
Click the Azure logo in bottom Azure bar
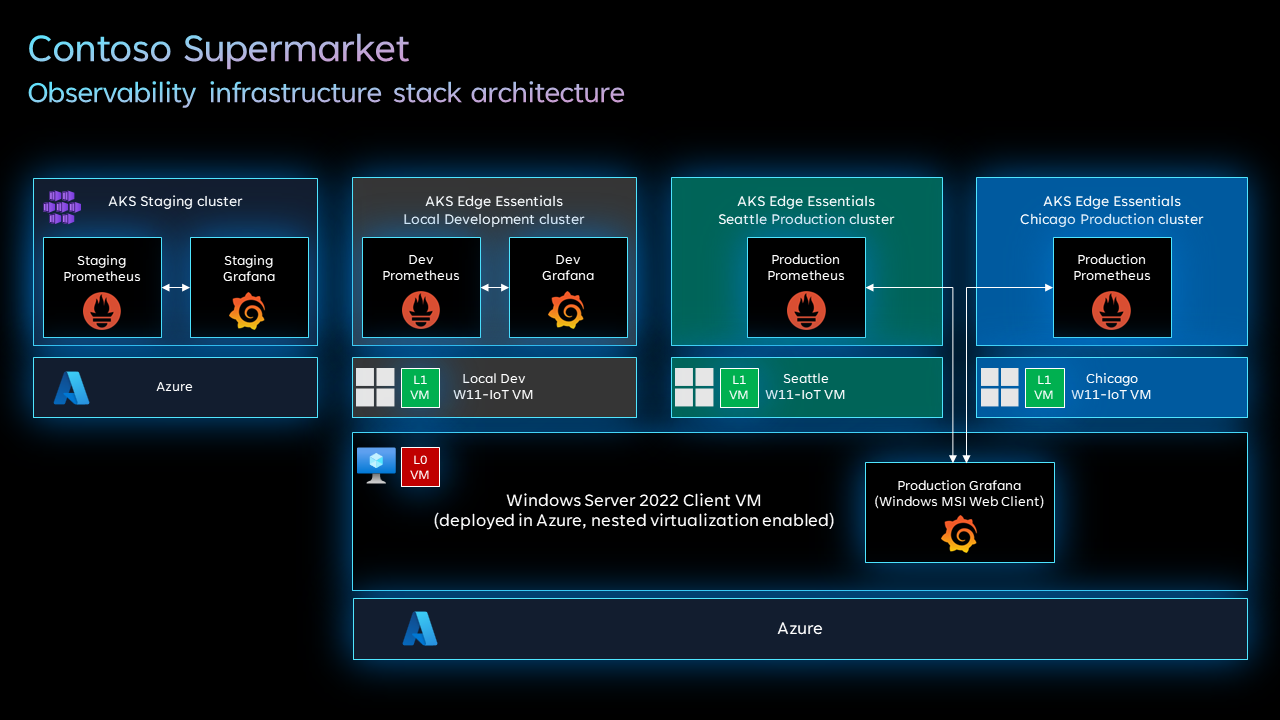tap(420, 629)
